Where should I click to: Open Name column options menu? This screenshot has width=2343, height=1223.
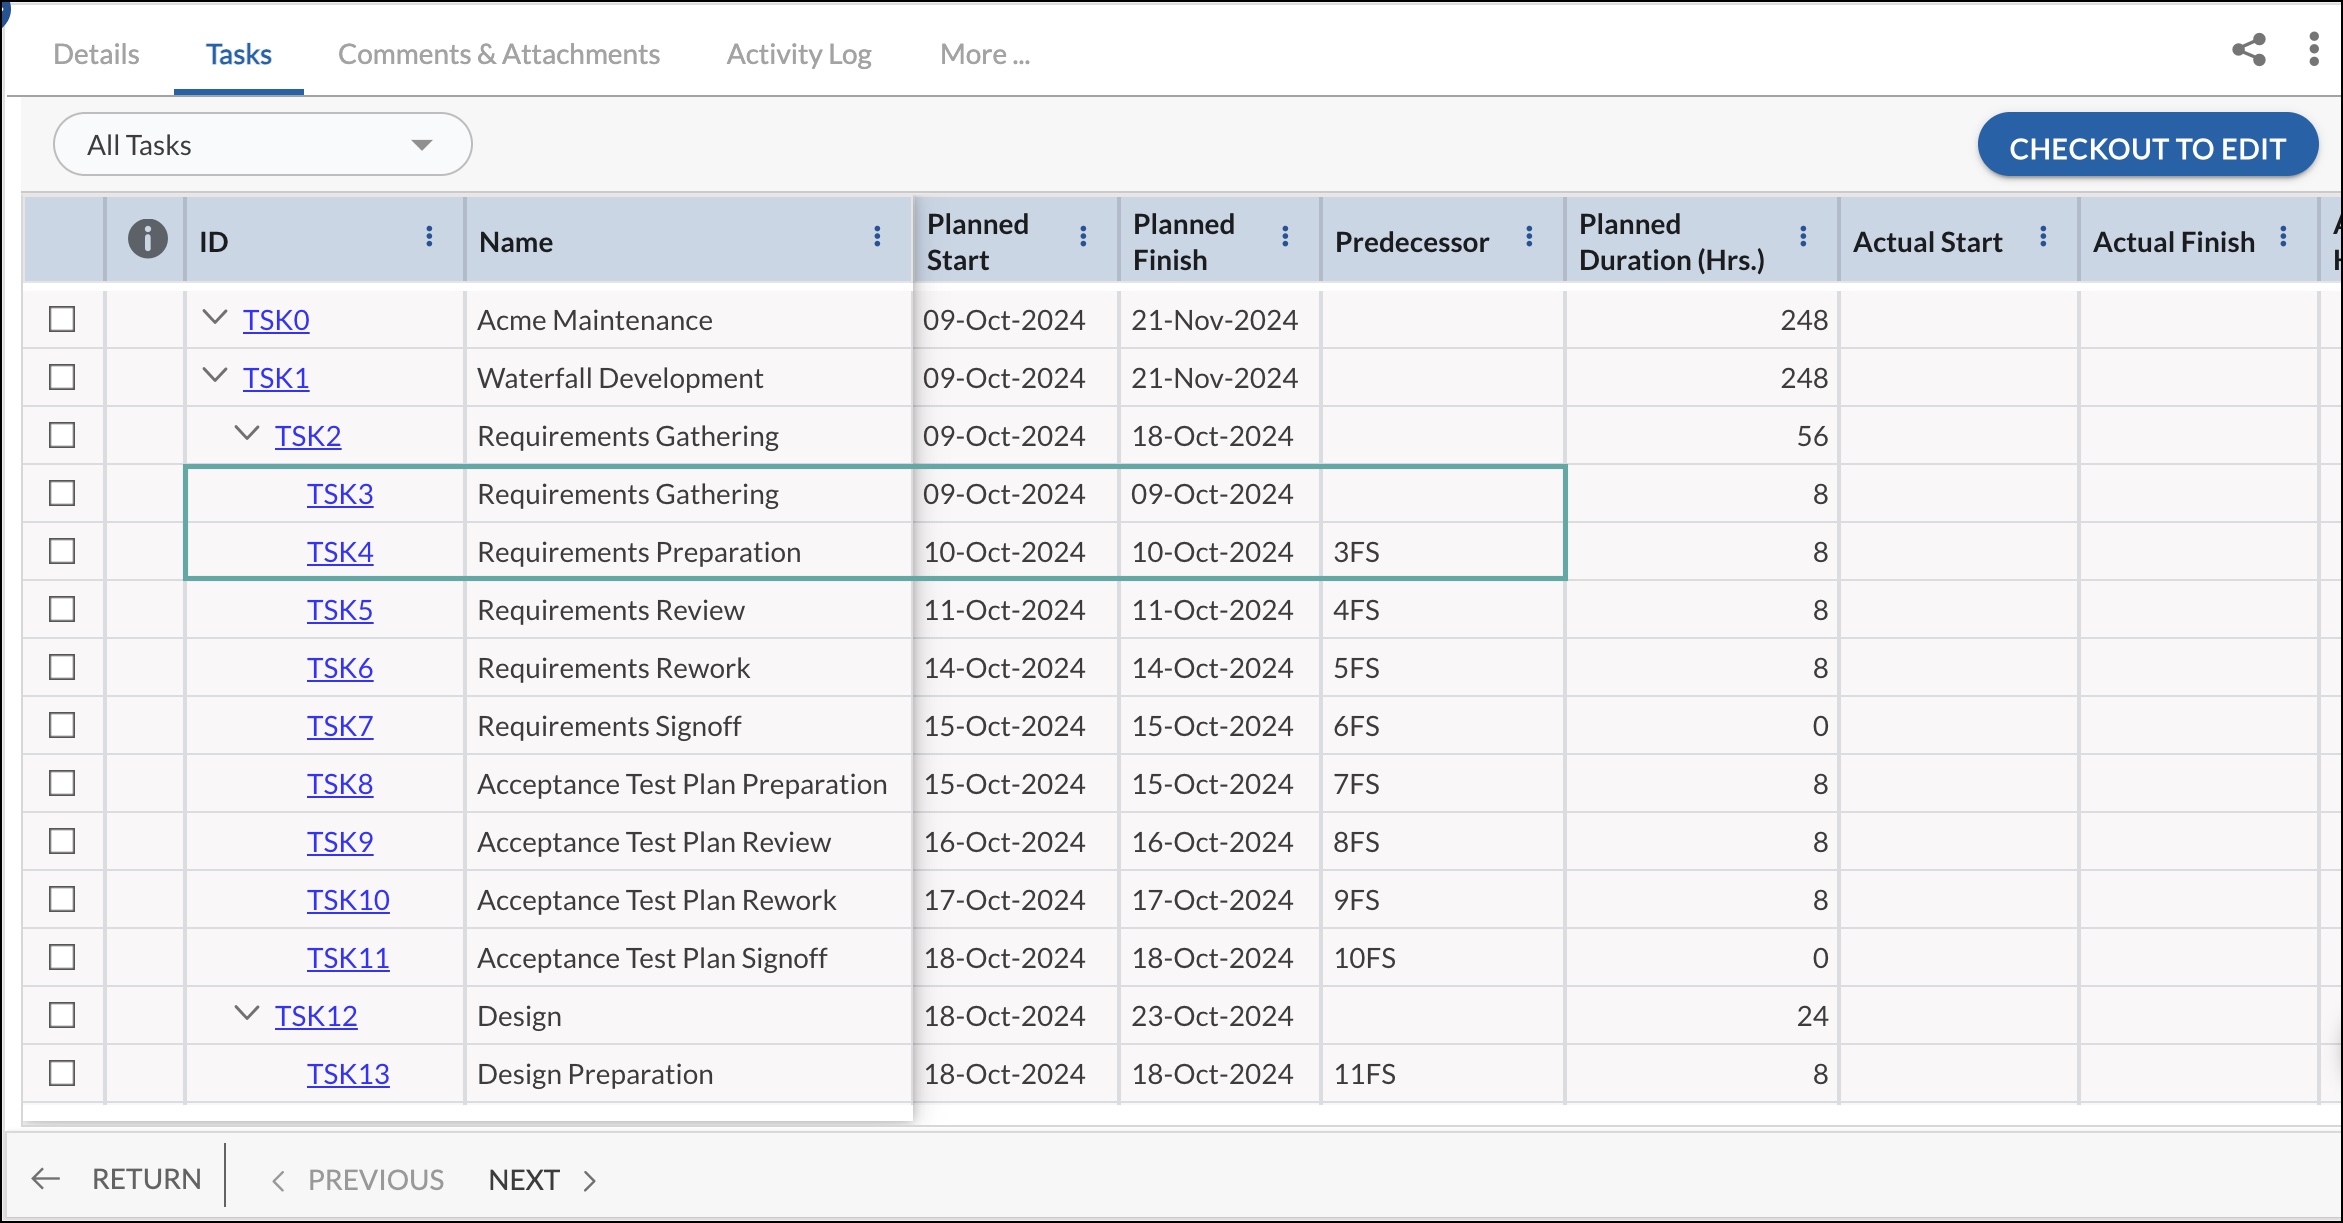[877, 236]
